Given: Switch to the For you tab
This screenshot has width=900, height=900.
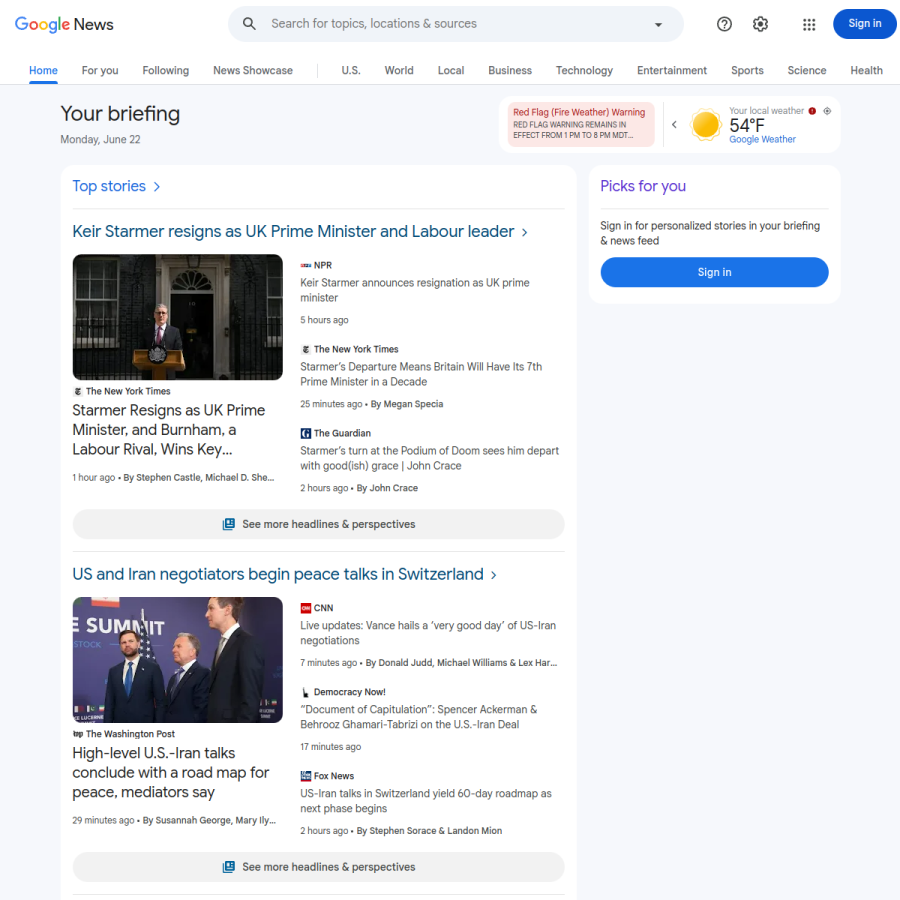Looking at the screenshot, I should [100, 71].
